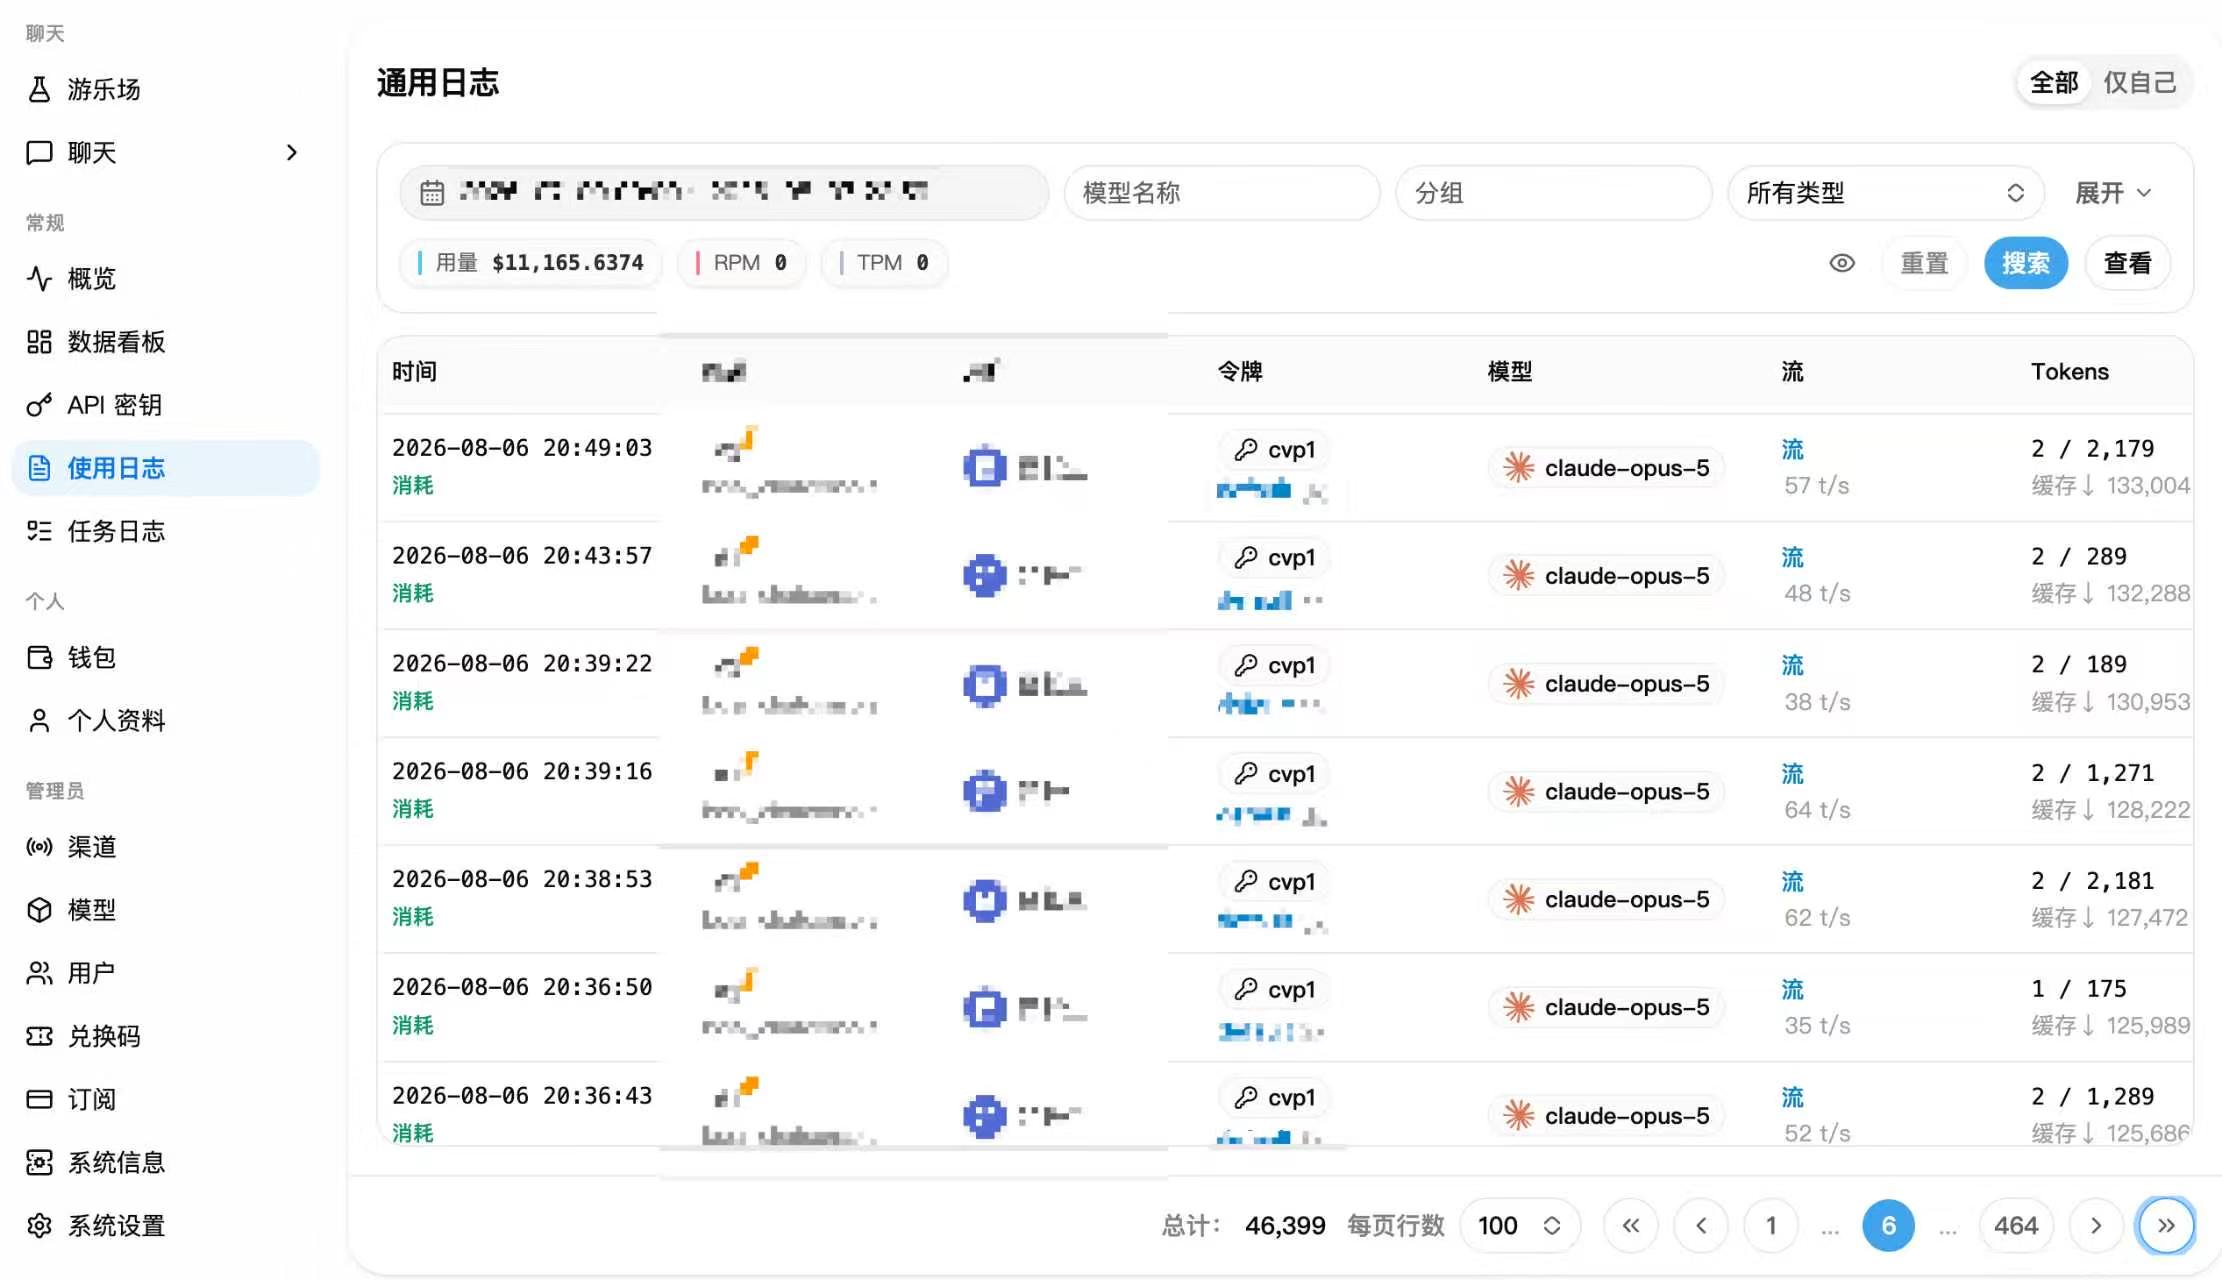Click the blue 搜索 search button
2222x1280 pixels.
(2026, 263)
